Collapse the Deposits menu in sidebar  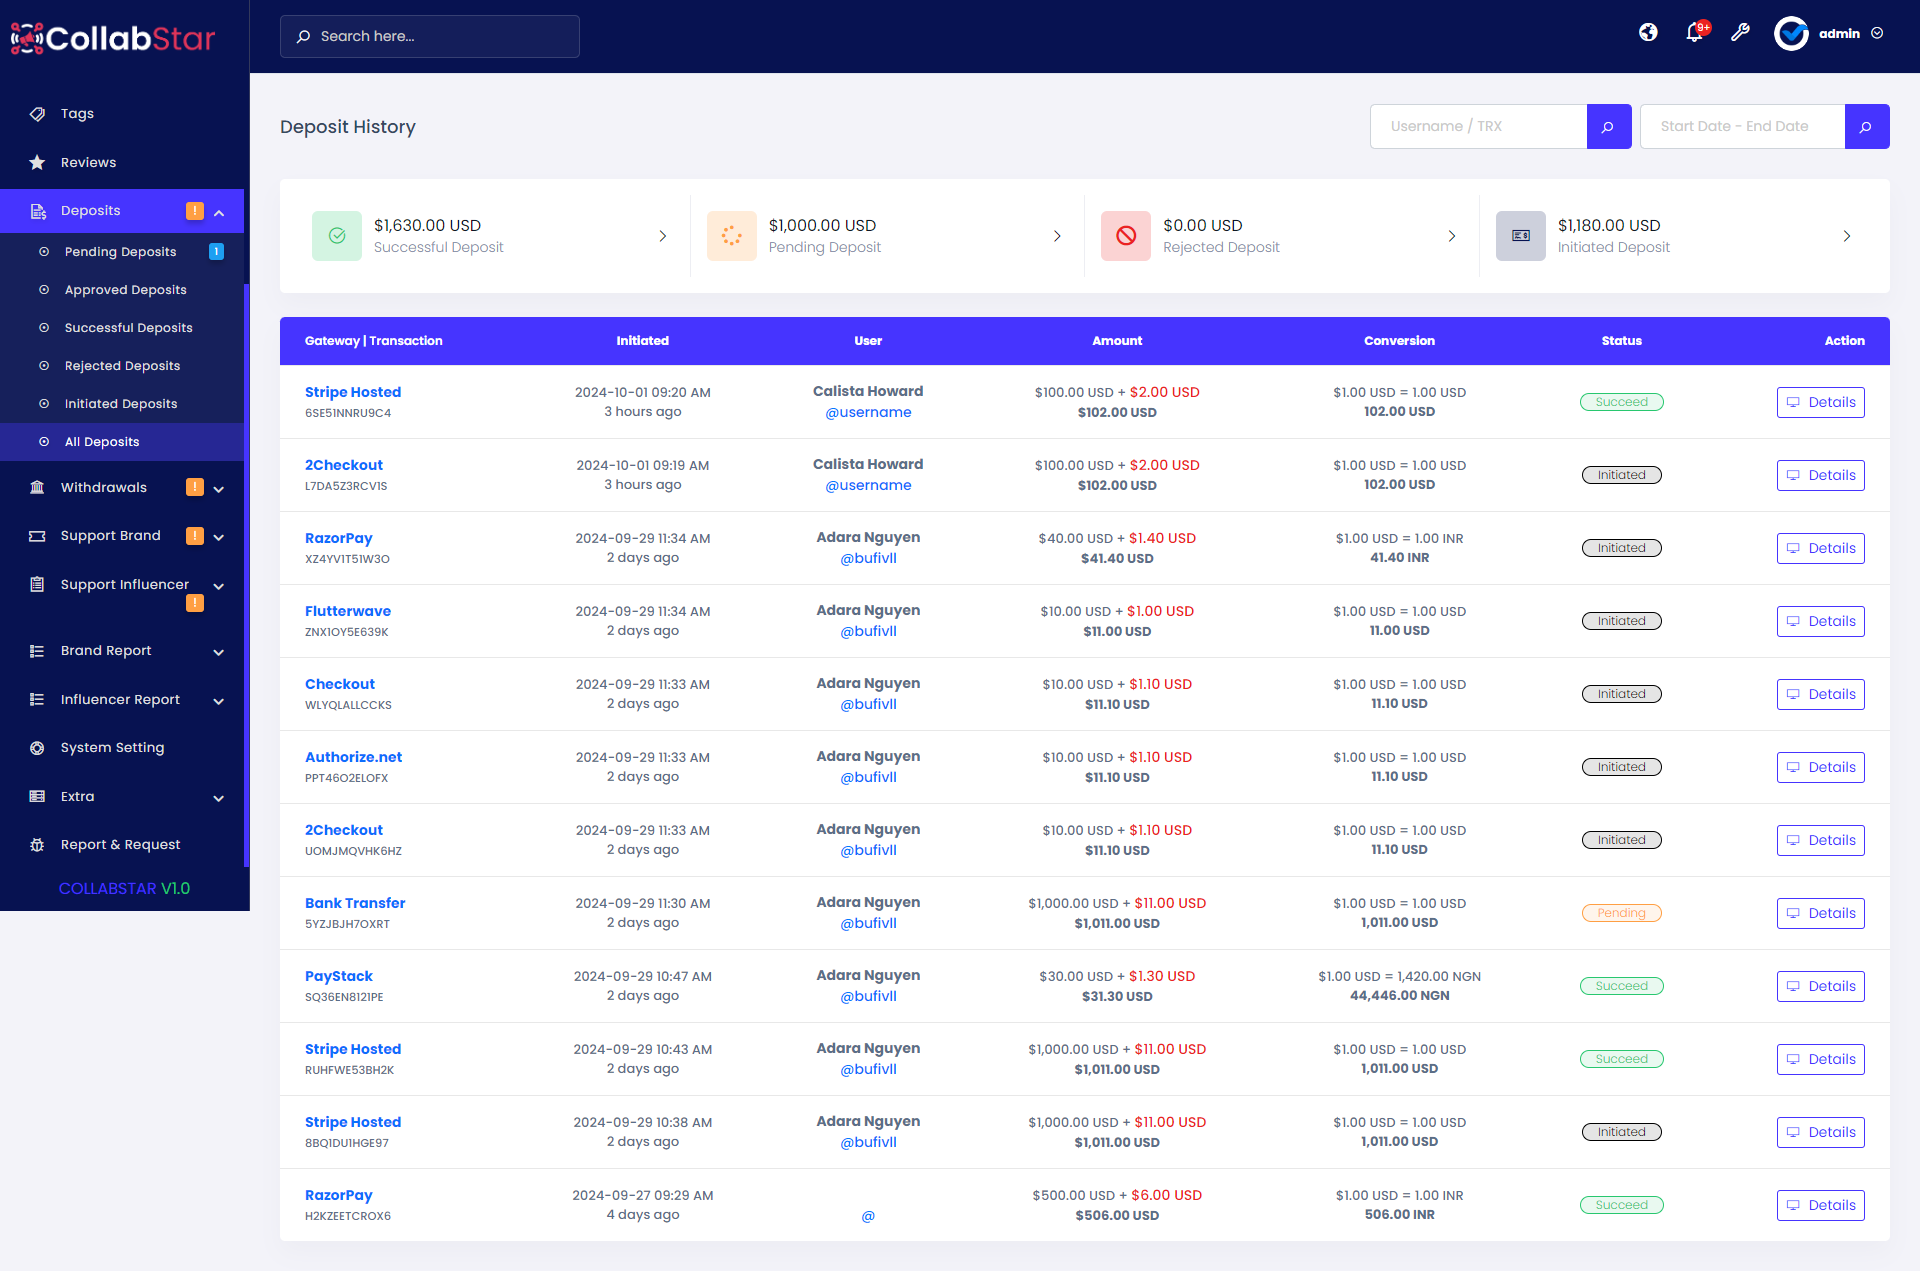[x=219, y=212]
